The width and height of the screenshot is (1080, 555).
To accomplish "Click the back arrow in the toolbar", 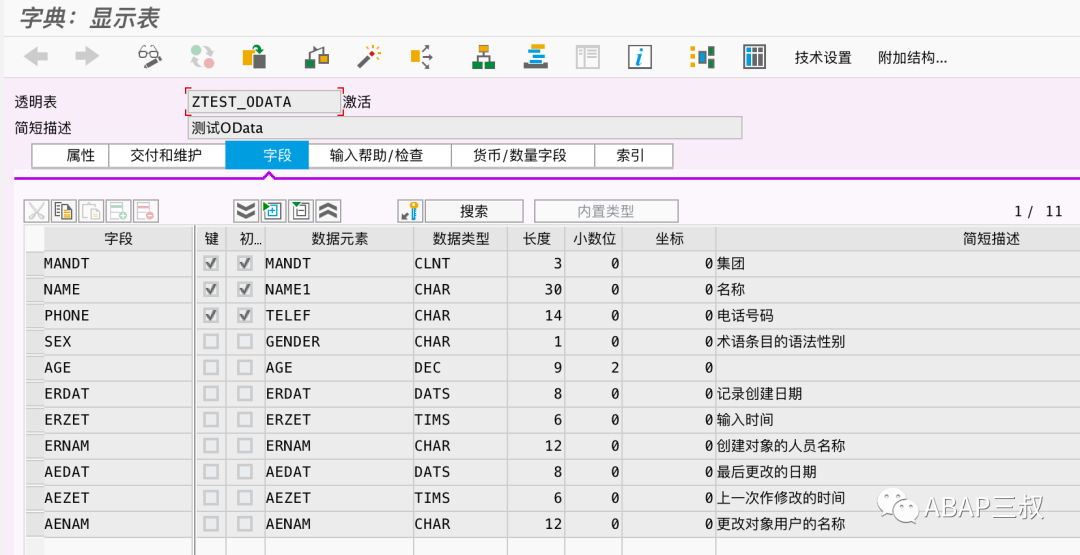I will point(36,56).
